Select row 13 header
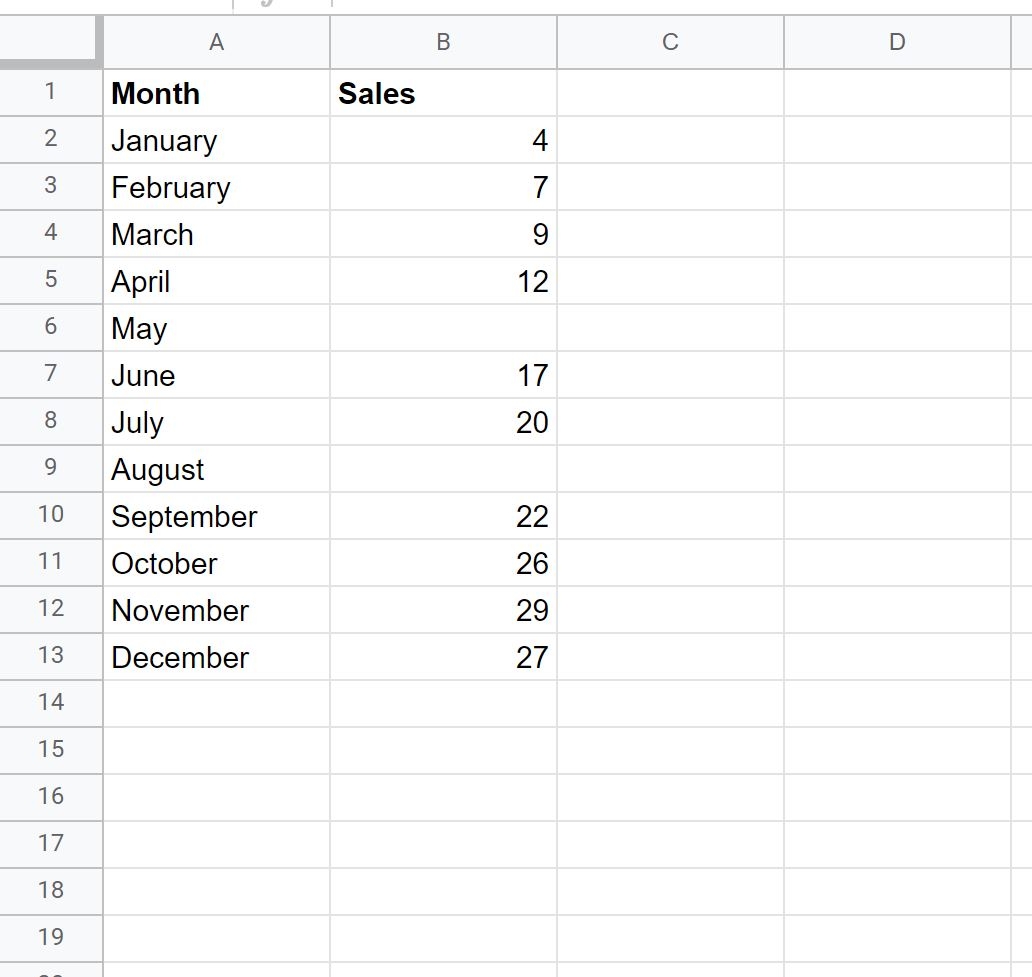The image size is (1032, 977). [x=50, y=657]
